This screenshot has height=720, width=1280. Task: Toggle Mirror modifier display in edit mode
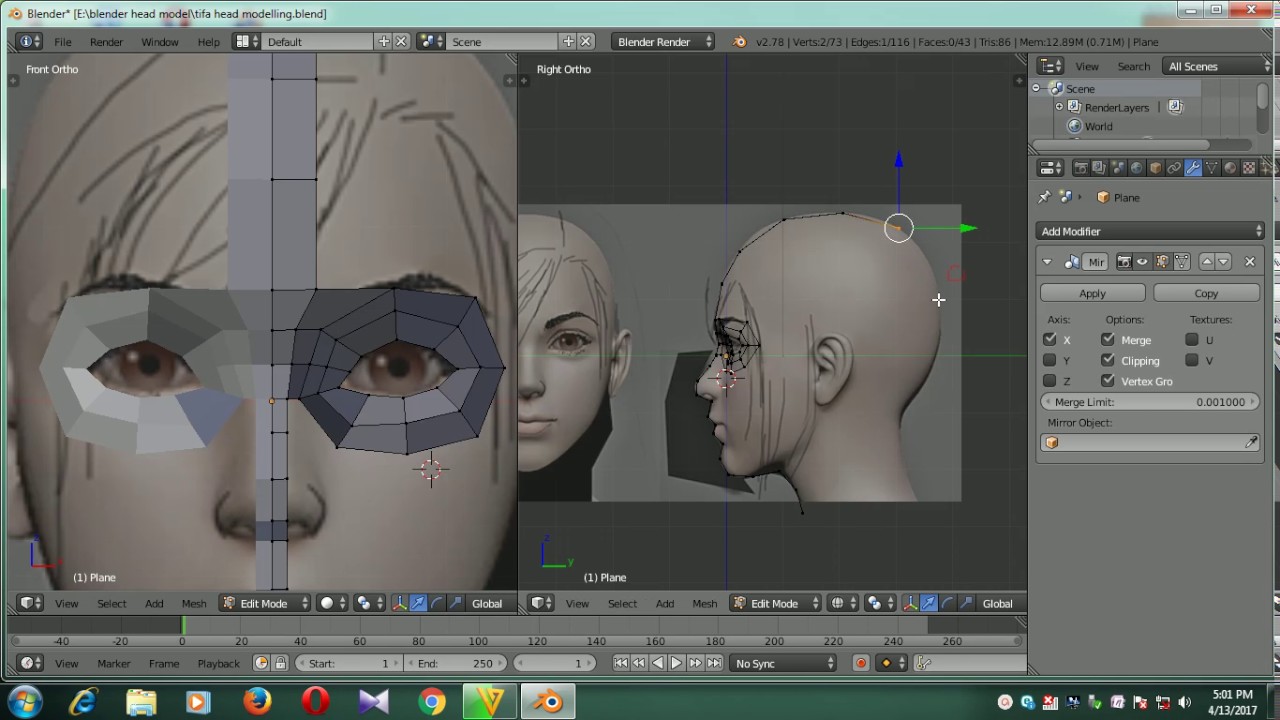[1162, 262]
